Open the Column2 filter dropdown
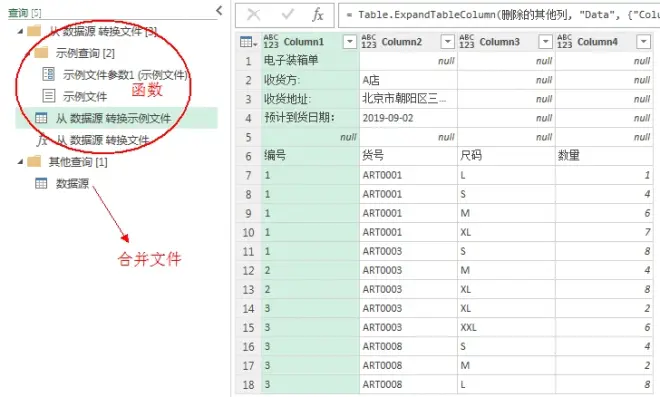660x397 pixels. click(x=447, y=42)
